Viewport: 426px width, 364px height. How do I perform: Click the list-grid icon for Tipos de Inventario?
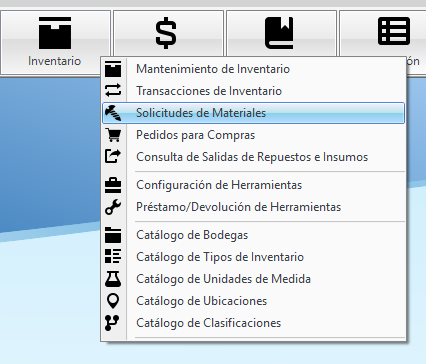[x=113, y=257]
